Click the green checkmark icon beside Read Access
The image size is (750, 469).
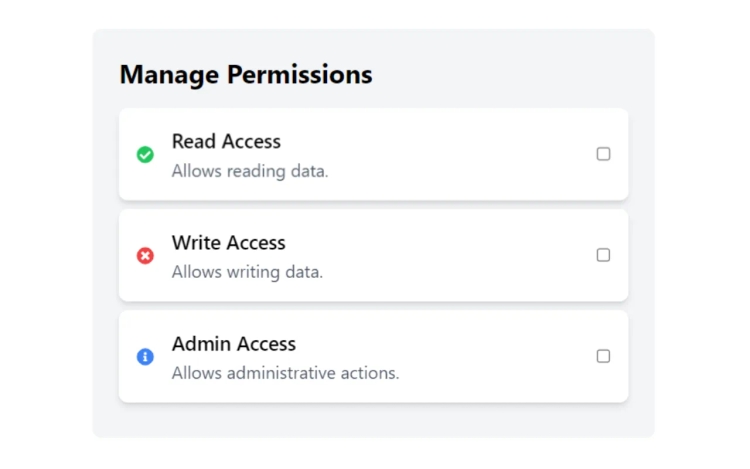point(145,154)
